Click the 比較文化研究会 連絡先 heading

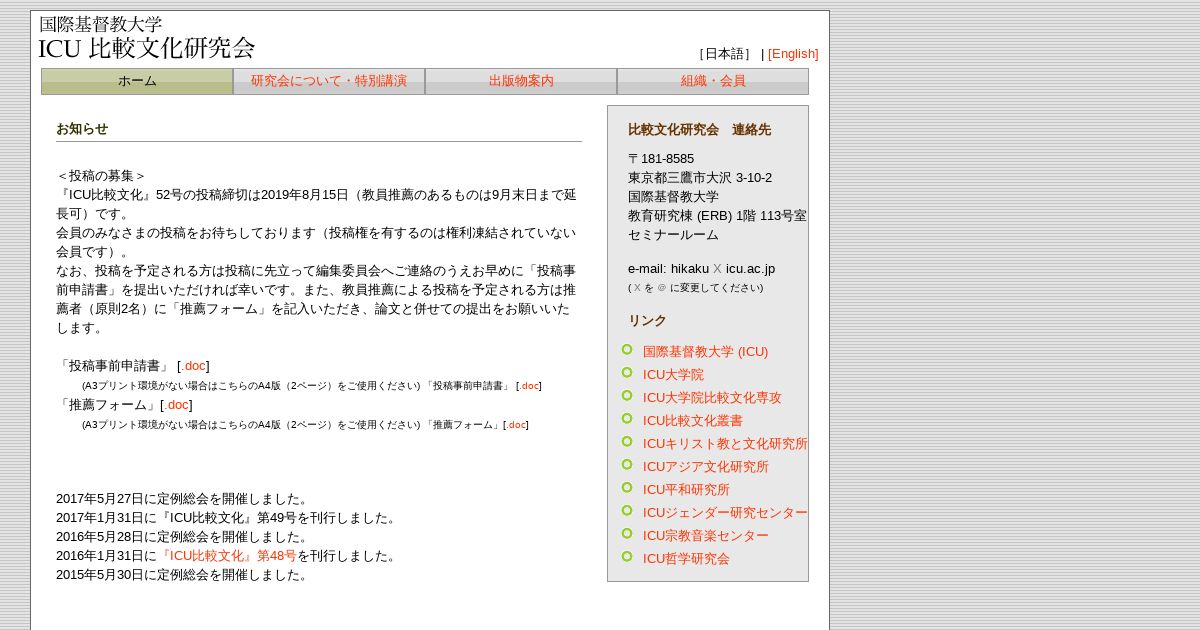pyautogui.click(x=699, y=130)
